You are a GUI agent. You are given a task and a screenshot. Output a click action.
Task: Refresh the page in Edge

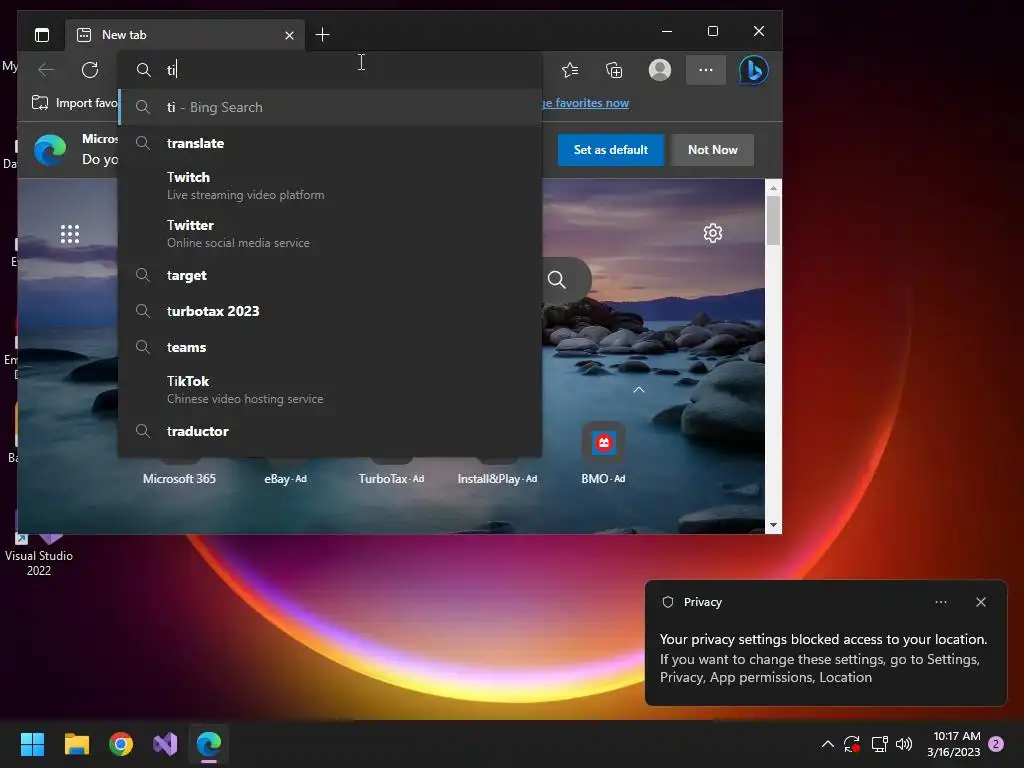pyautogui.click(x=90, y=70)
